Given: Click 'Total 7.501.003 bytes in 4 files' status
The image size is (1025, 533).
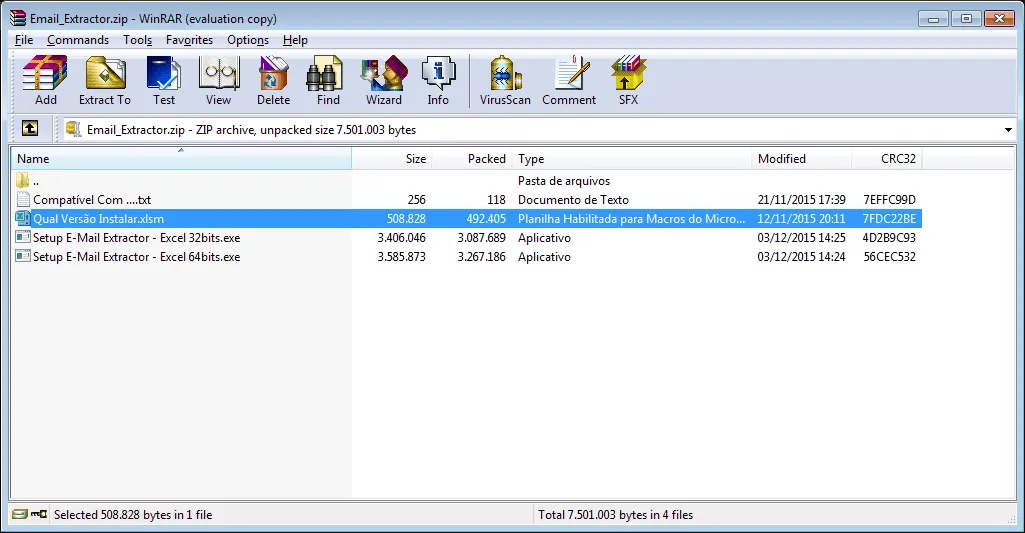Looking at the screenshot, I should 615,515.
